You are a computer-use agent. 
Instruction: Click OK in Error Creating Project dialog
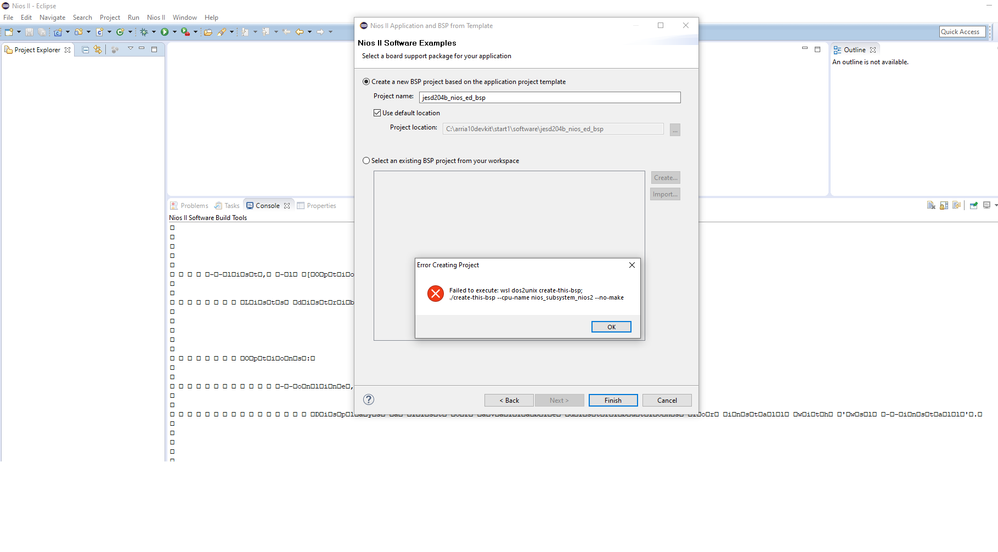coord(611,327)
